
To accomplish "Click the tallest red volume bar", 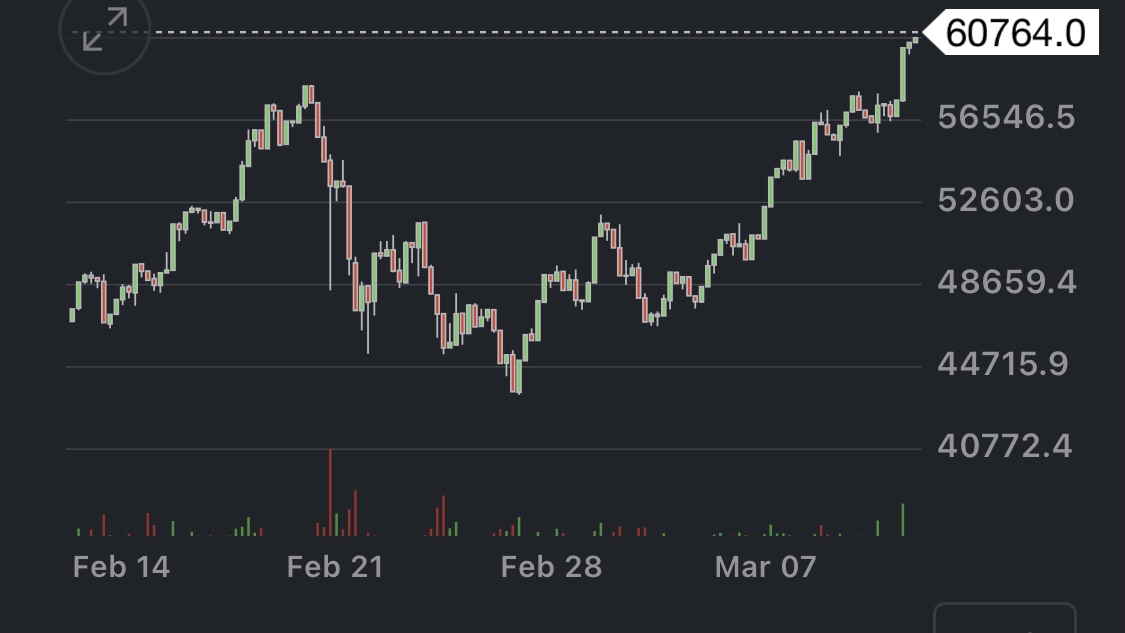I will coord(330,492).
